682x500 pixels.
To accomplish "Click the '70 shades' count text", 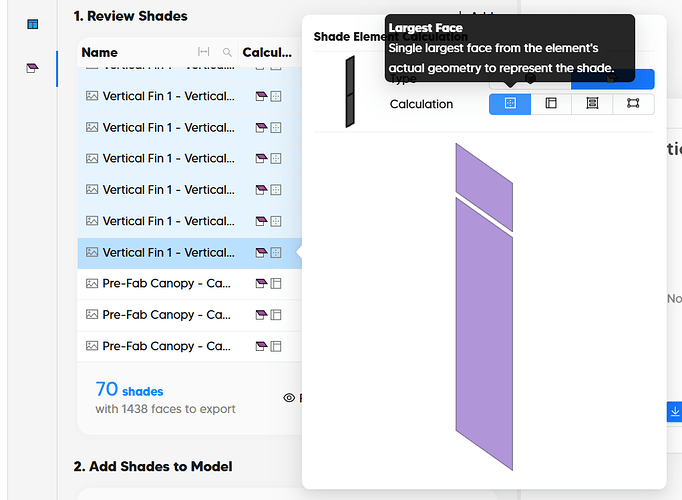I will tap(129, 390).
